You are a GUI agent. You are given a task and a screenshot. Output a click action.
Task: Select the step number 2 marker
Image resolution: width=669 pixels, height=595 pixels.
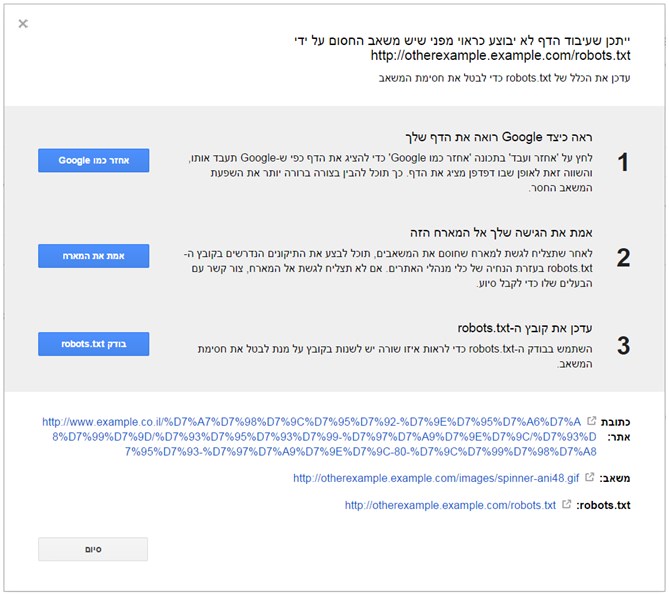[622, 258]
